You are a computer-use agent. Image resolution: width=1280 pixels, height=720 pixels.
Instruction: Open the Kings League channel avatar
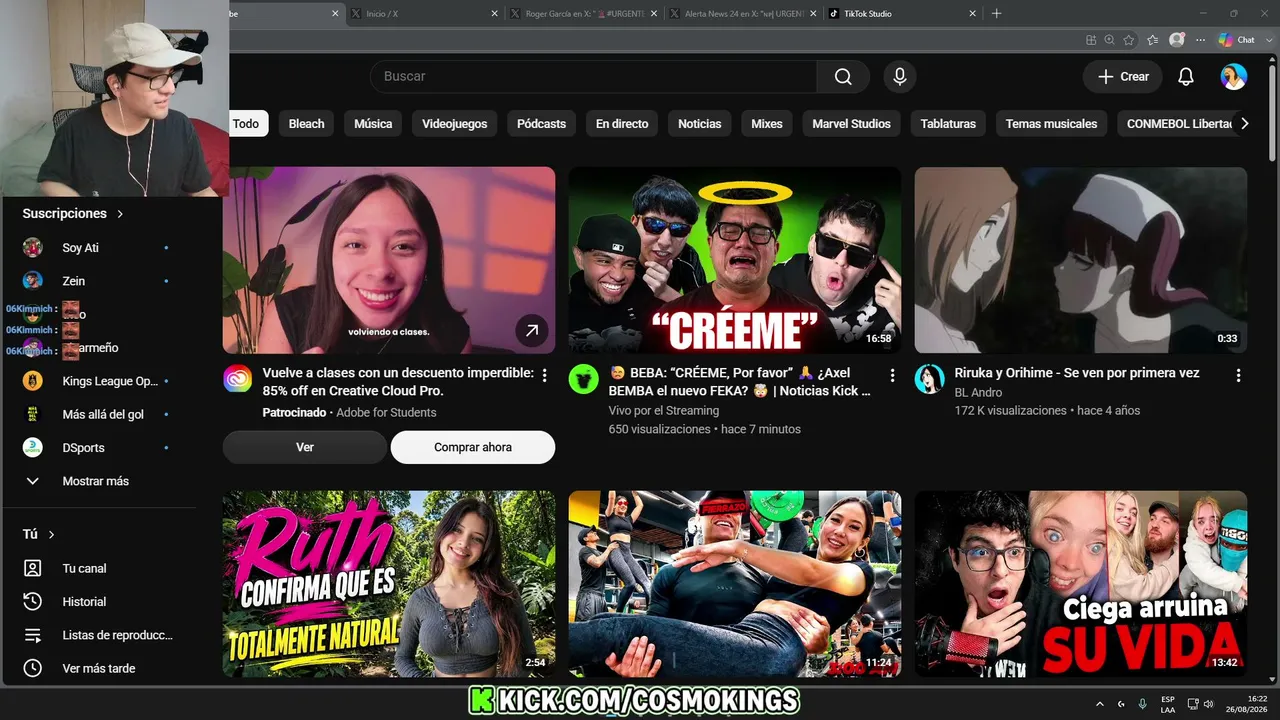coord(33,381)
